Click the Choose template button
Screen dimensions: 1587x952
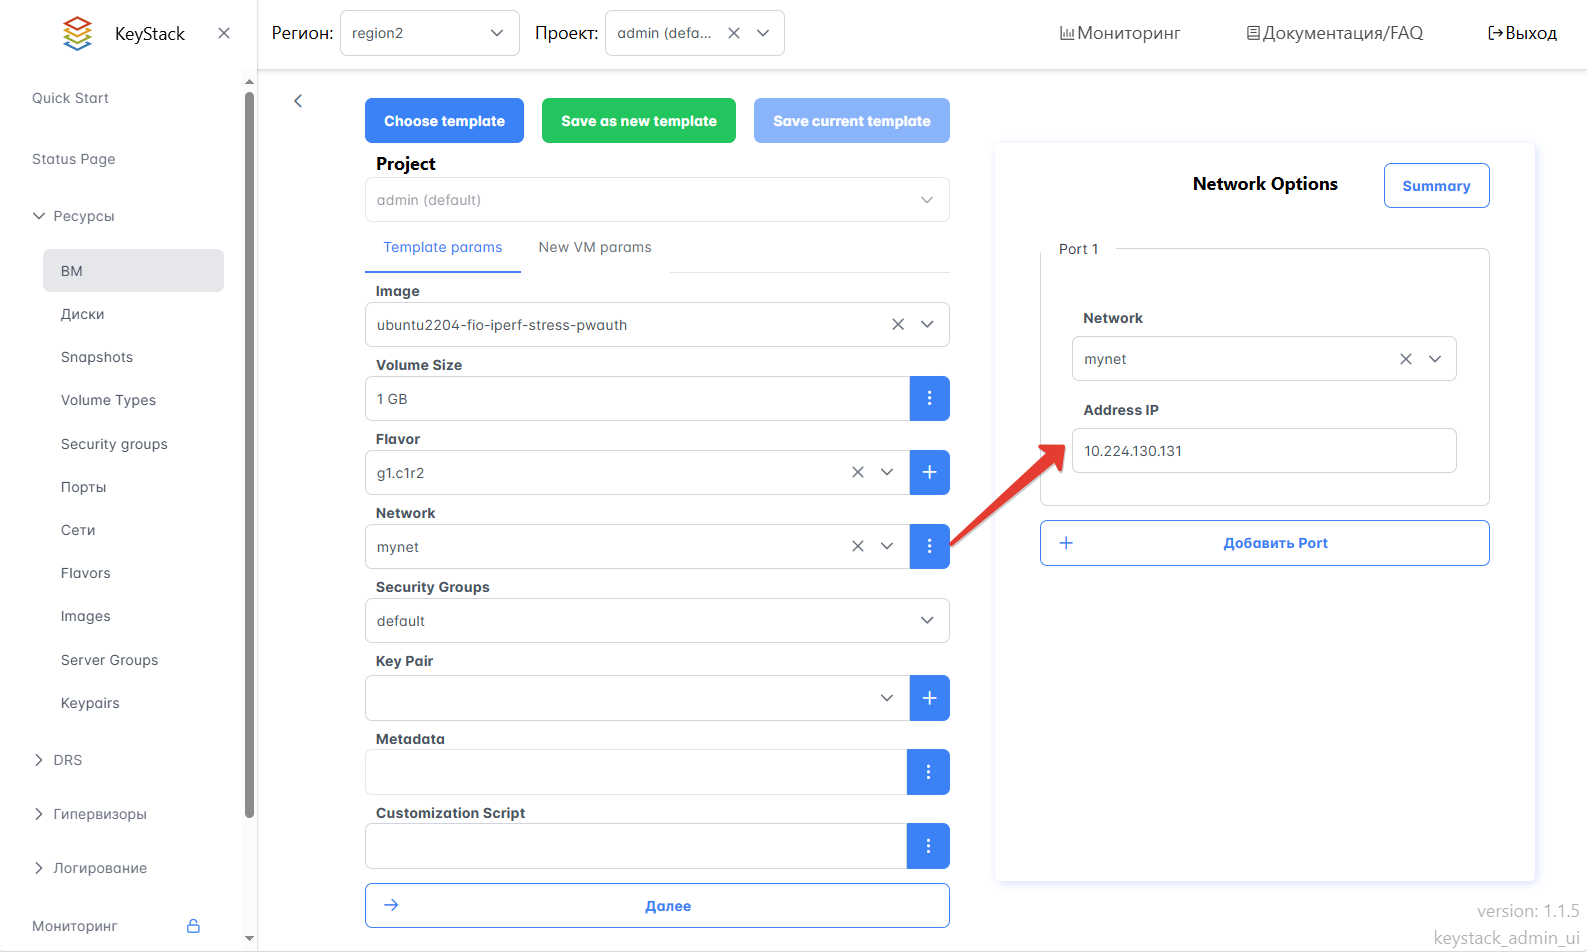pos(444,121)
